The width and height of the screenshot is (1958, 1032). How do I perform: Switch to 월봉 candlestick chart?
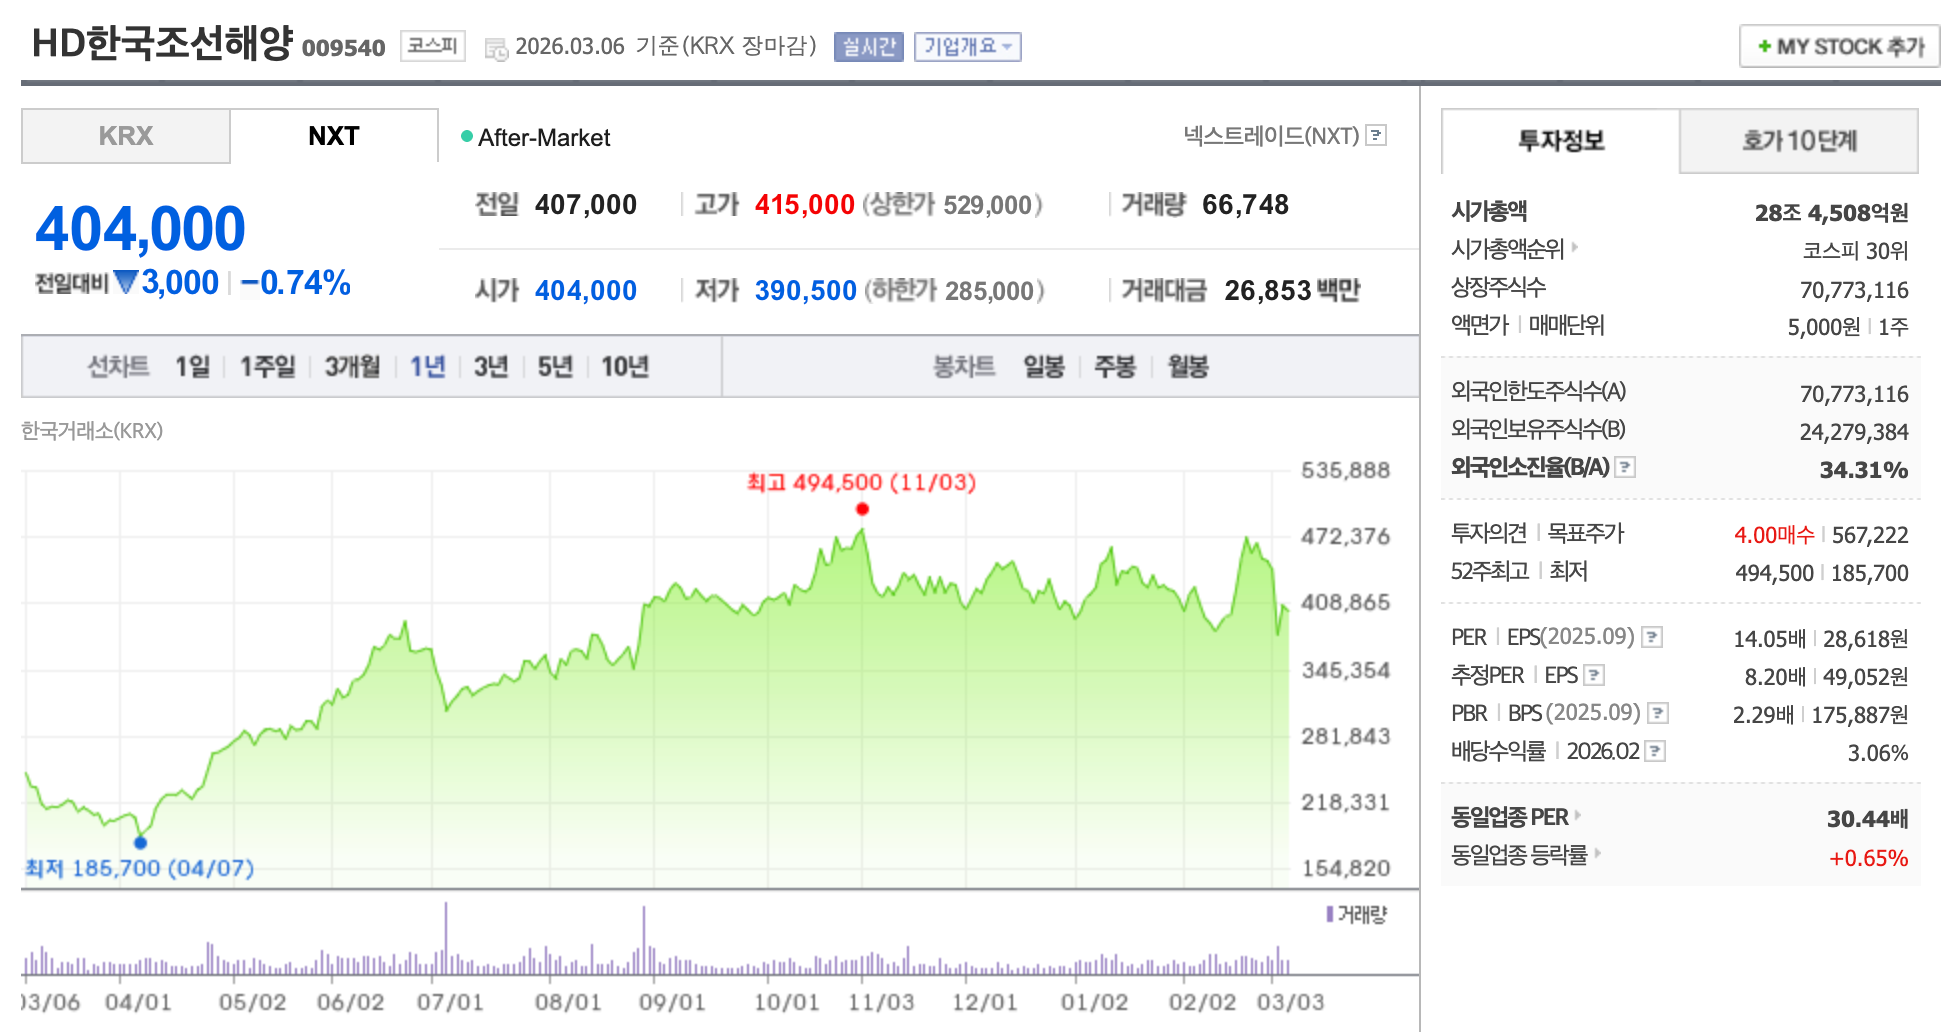point(1189,367)
